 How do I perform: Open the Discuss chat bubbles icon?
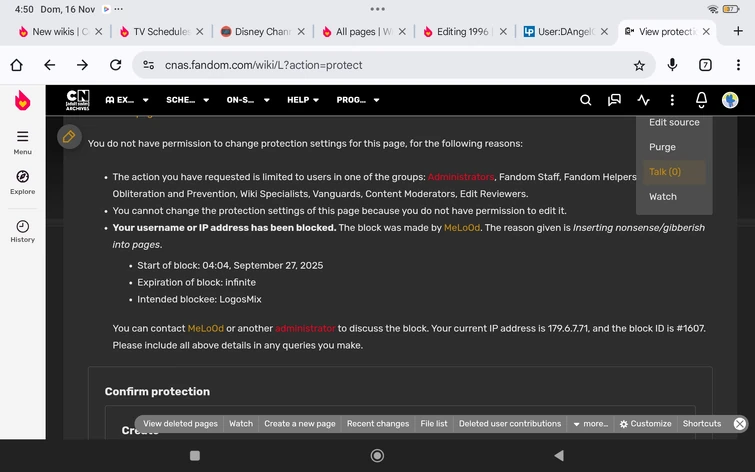[x=614, y=100]
